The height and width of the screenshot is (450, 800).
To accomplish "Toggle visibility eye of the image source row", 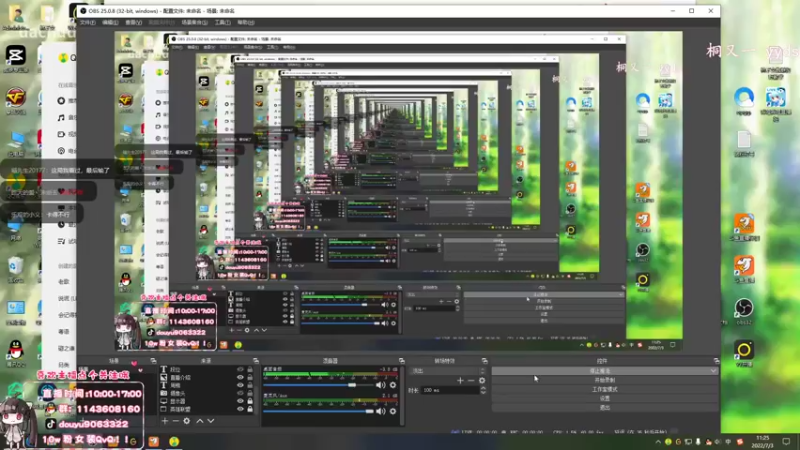I will [x=240, y=378].
